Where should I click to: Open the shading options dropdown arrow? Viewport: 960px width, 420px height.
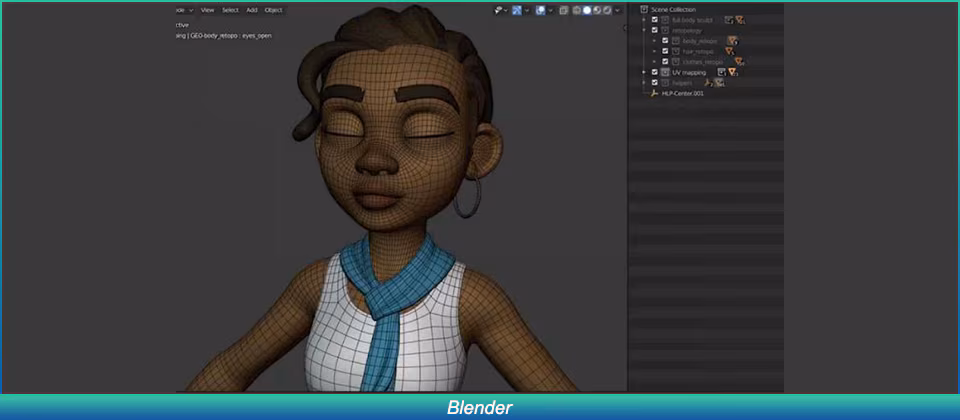coord(617,10)
